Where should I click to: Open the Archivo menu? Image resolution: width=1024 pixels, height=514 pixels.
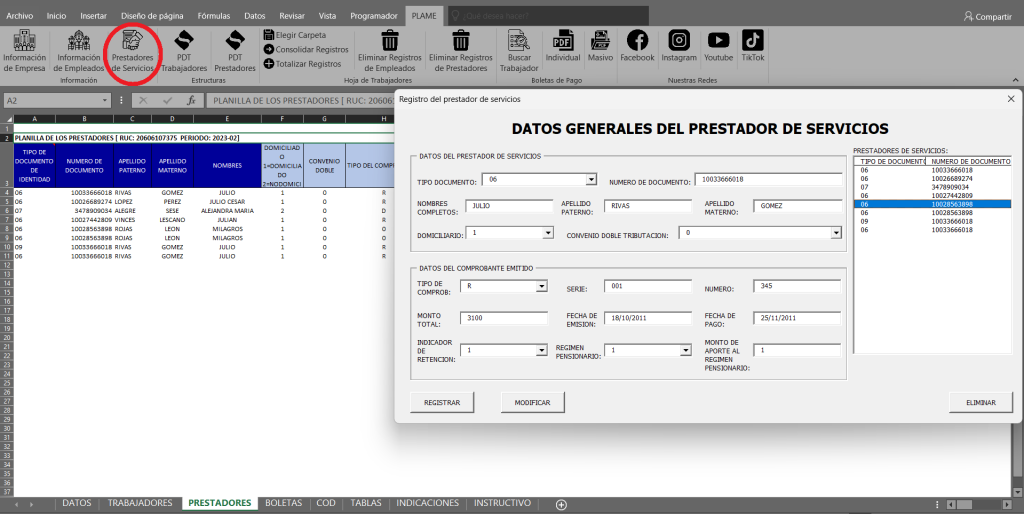pos(20,16)
